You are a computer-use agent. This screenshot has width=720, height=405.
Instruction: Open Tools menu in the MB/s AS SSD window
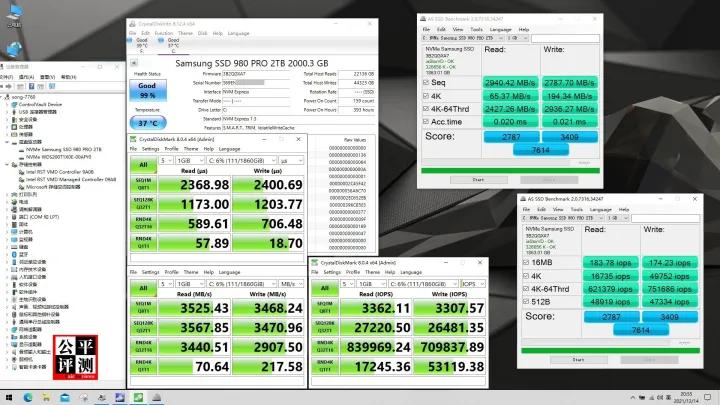(476, 29)
